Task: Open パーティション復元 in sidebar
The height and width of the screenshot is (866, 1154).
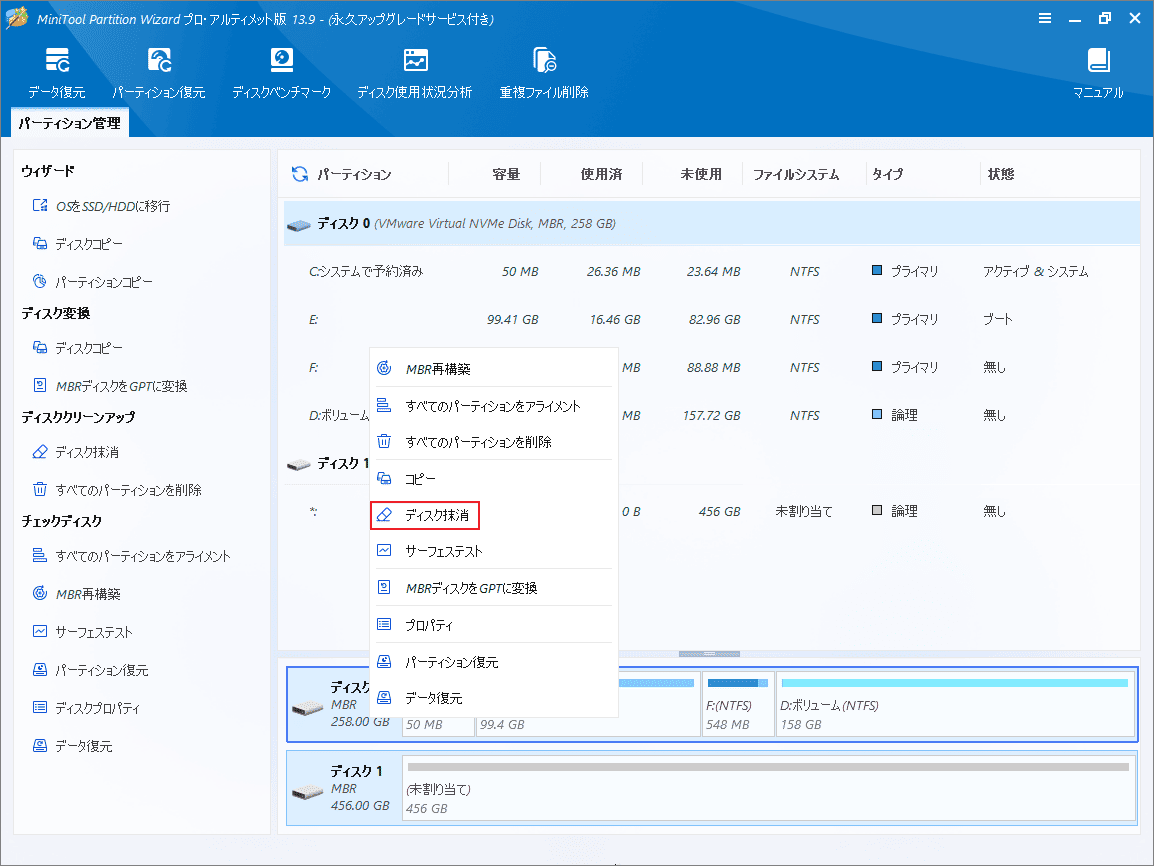Action: (91, 670)
